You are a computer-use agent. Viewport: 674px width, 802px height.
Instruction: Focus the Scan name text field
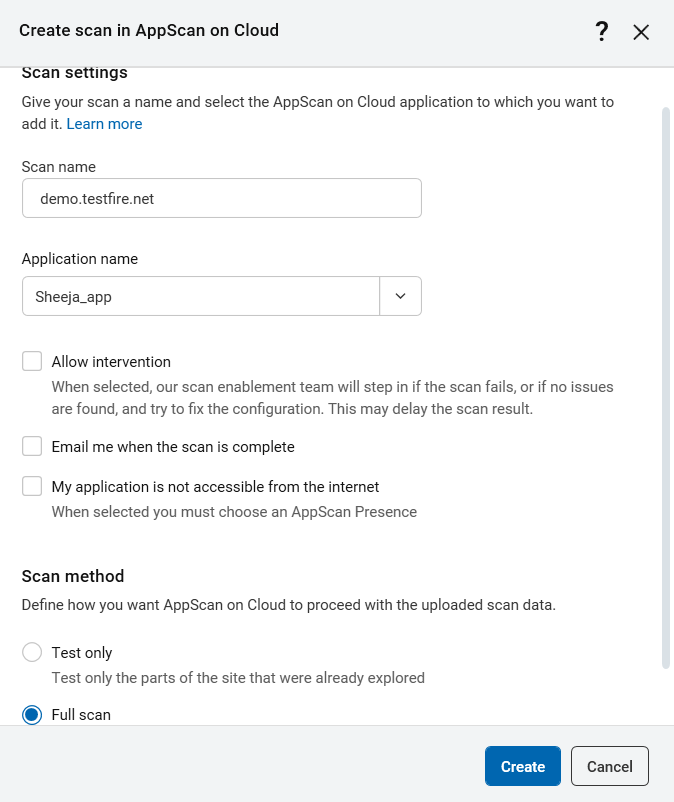pos(221,198)
